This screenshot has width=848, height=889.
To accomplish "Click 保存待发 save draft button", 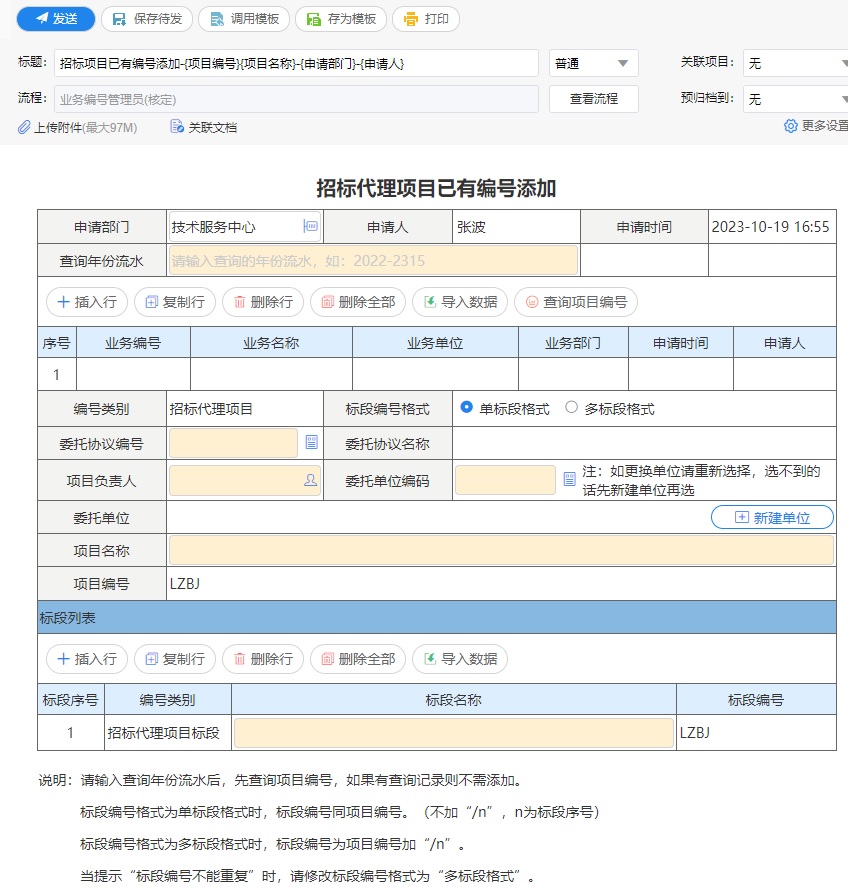I will [x=147, y=19].
